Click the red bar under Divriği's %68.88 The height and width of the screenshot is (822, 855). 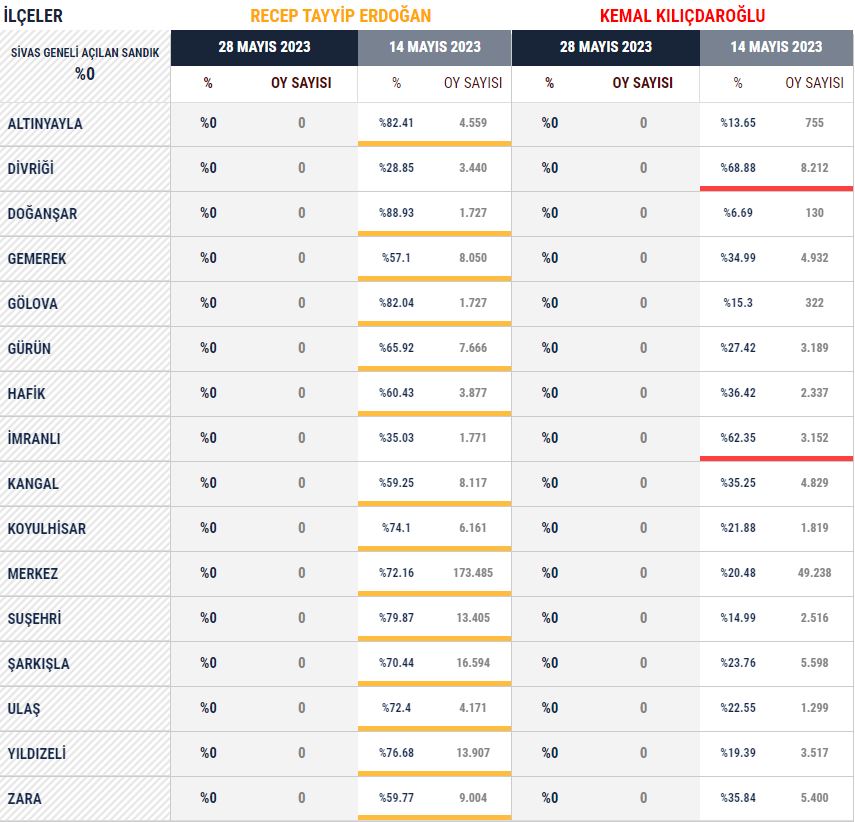(776, 187)
